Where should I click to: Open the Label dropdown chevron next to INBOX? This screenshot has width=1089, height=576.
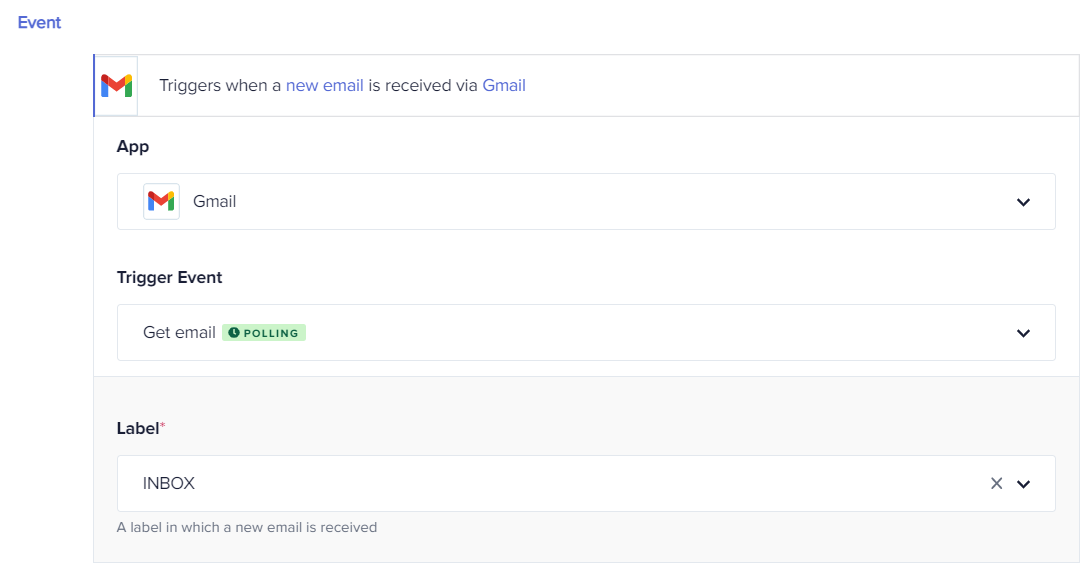click(x=1023, y=484)
